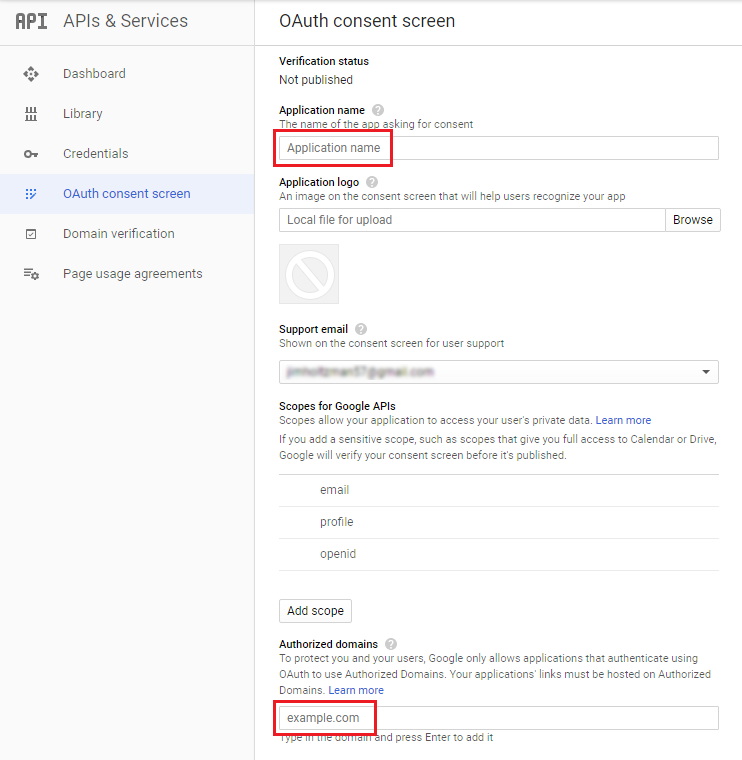Image resolution: width=742 pixels, height=760 pixels.
Task: Open Learn more link about scopes
Action: 623,420
